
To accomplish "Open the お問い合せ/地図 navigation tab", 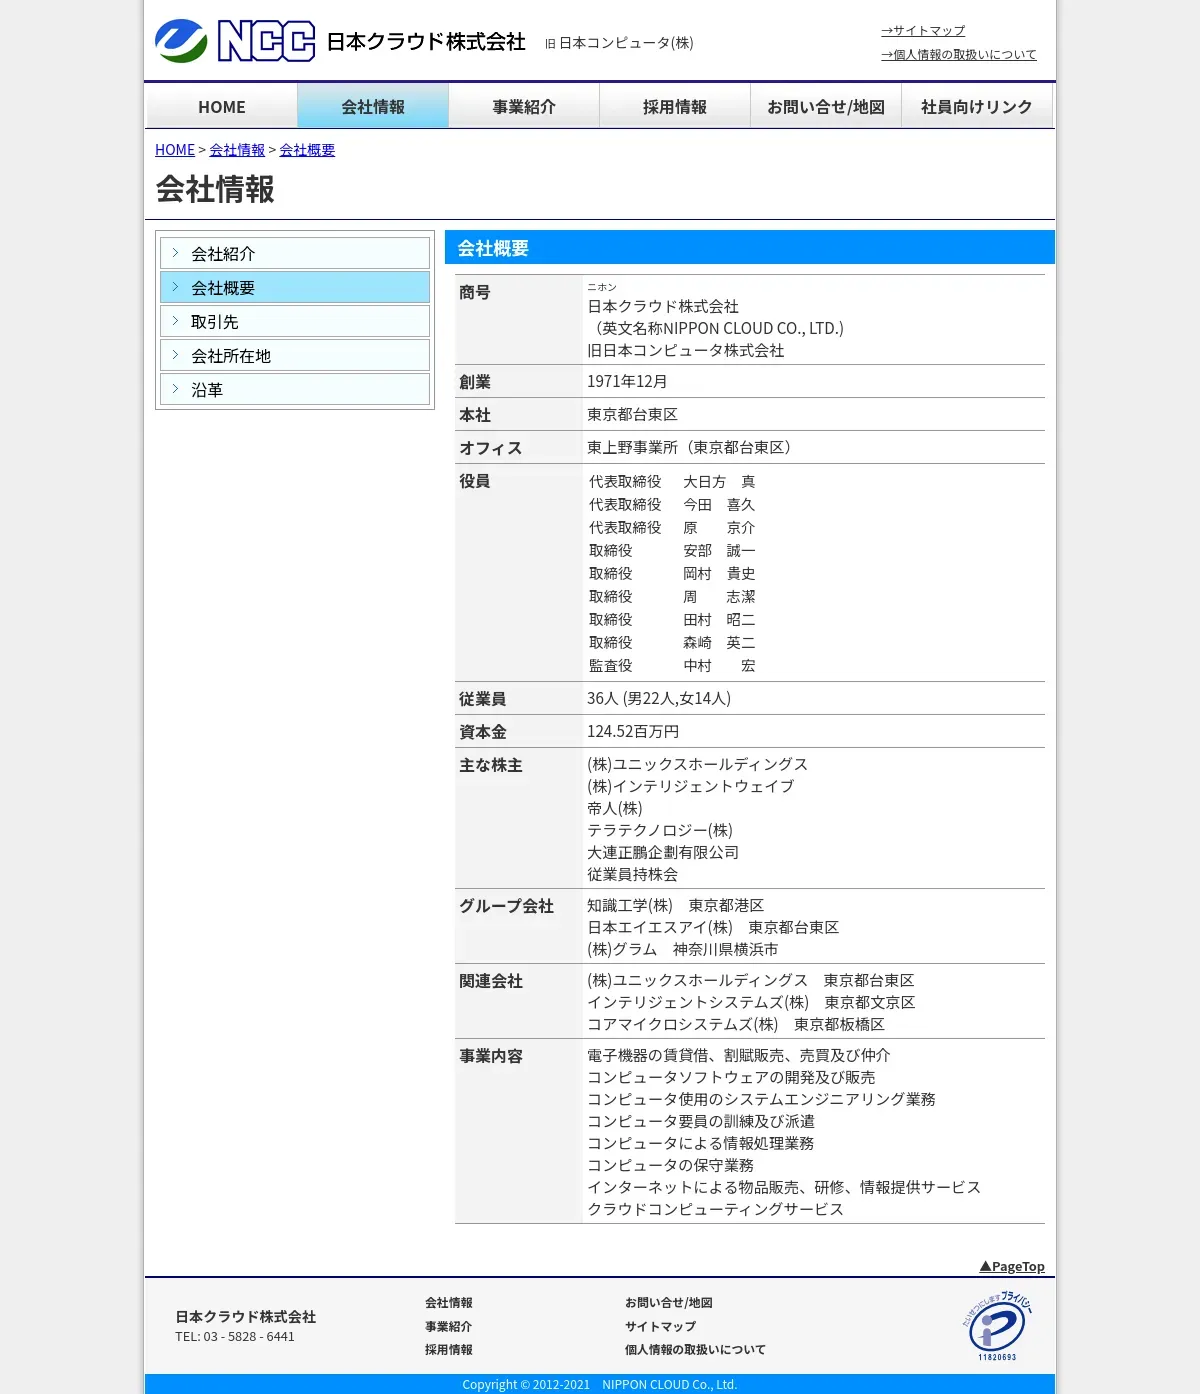I will [x=826, y=106].
